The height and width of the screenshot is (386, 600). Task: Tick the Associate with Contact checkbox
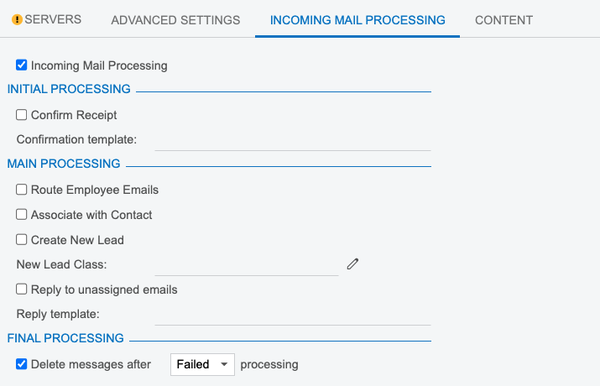[21, 214]
